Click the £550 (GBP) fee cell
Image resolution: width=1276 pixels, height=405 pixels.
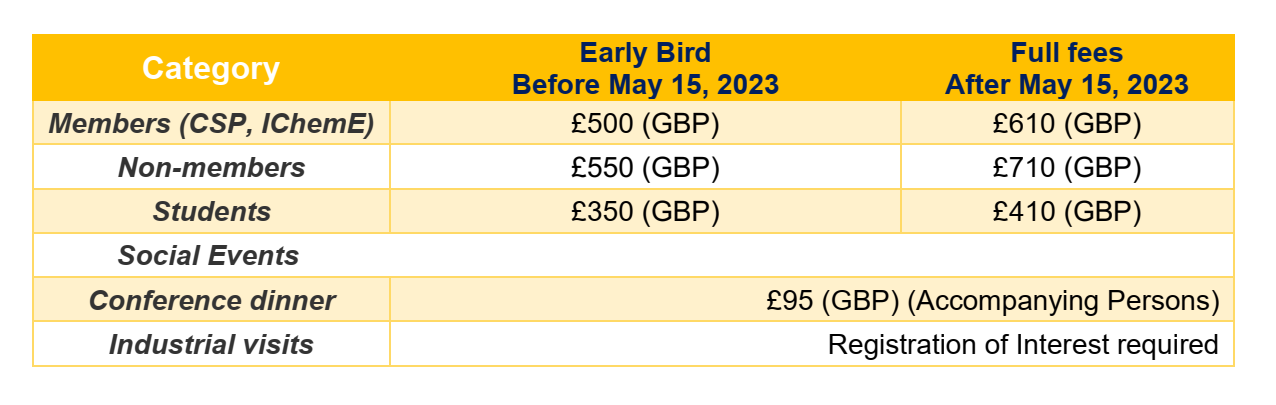645,168
